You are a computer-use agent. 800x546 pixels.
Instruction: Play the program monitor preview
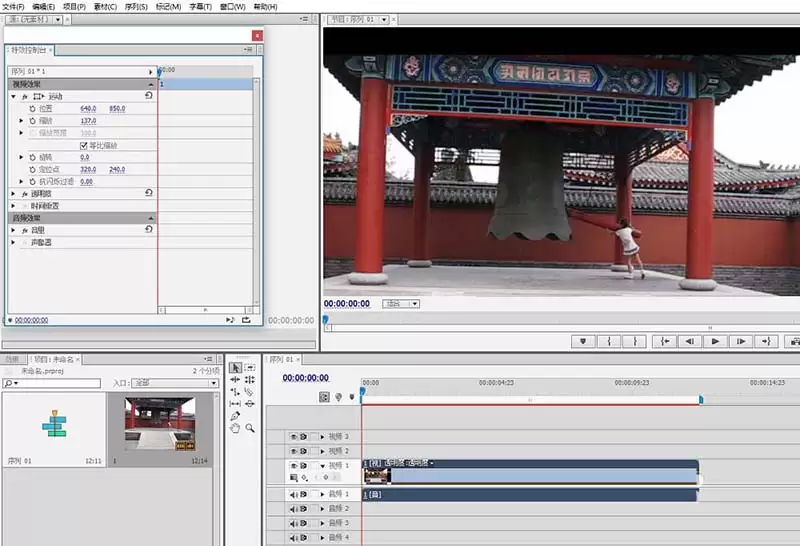click(x=715, y=341)
